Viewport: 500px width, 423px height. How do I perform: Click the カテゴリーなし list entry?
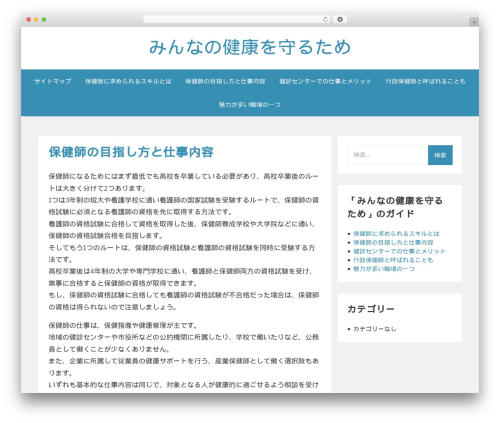click(x=375, y=329)
